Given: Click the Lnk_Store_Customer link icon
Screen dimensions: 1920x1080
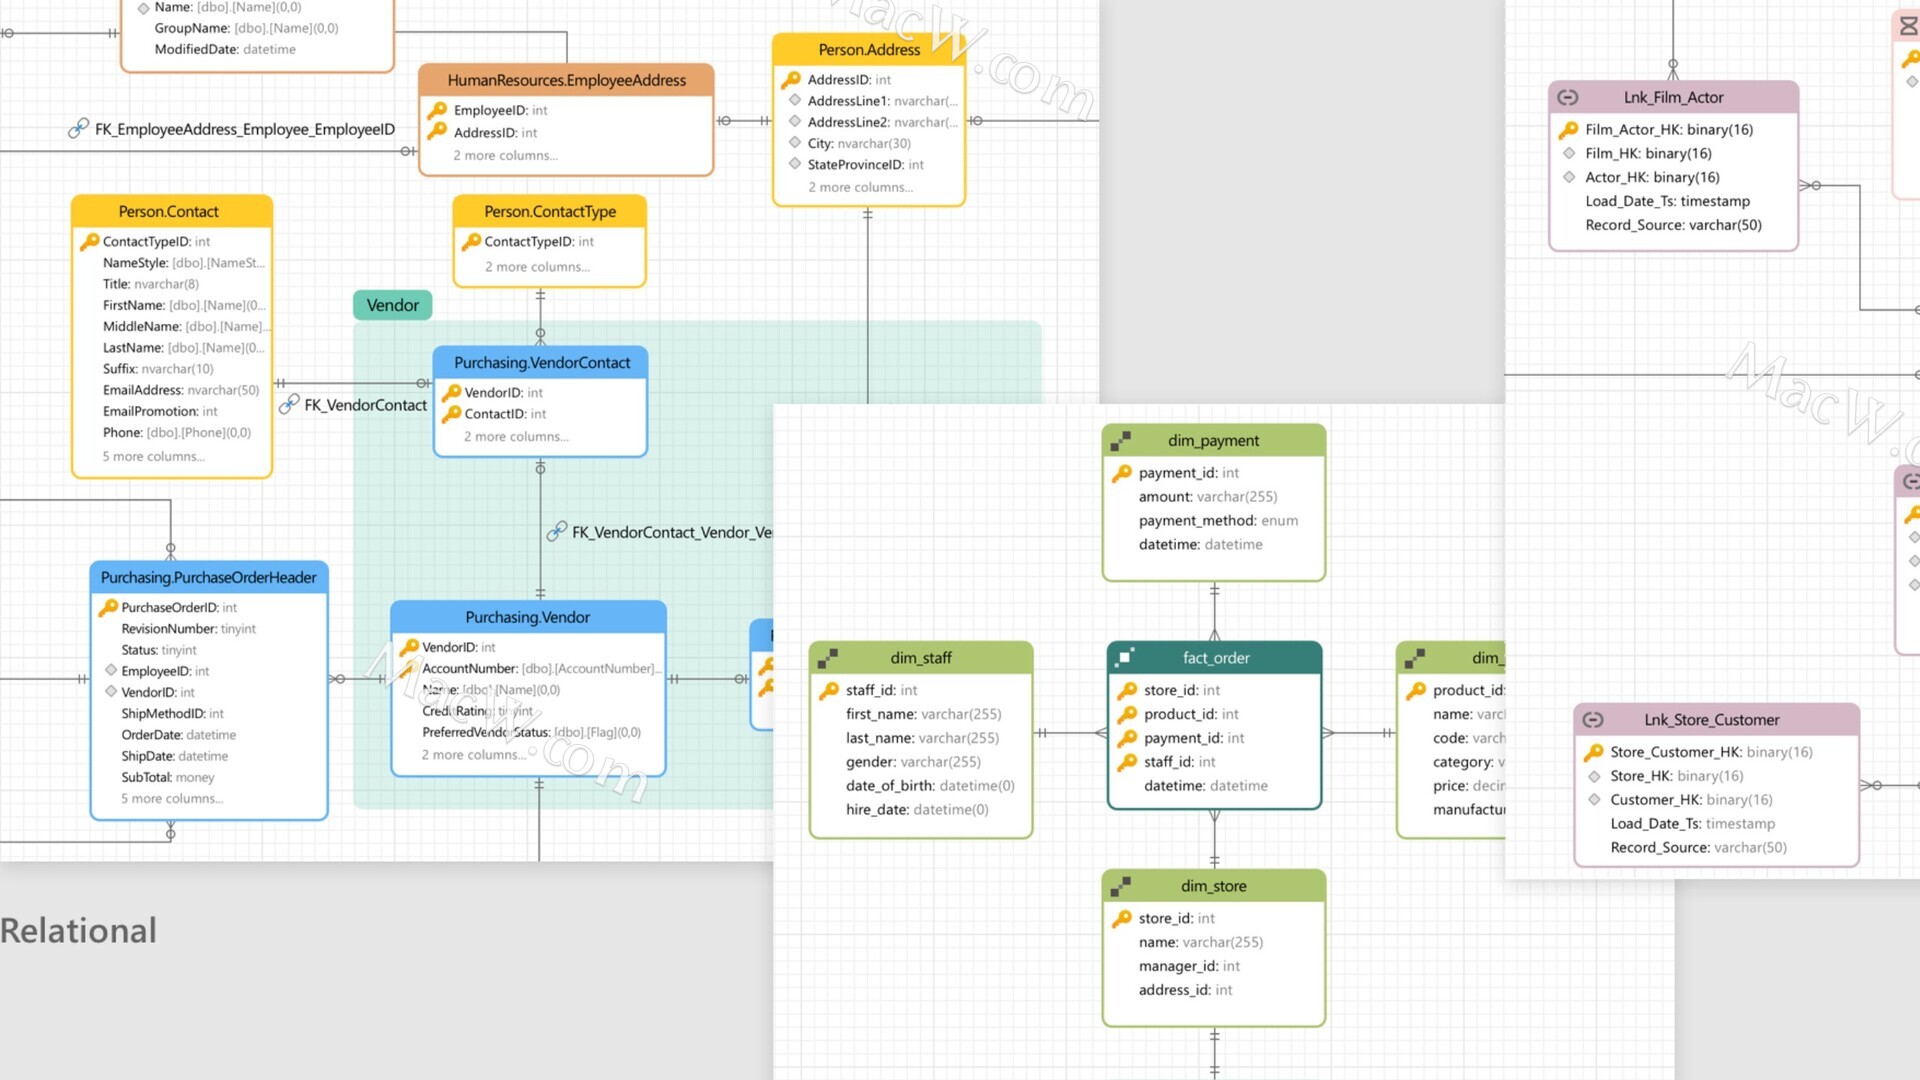Looking at the screenshot, I should (1593, 720).
